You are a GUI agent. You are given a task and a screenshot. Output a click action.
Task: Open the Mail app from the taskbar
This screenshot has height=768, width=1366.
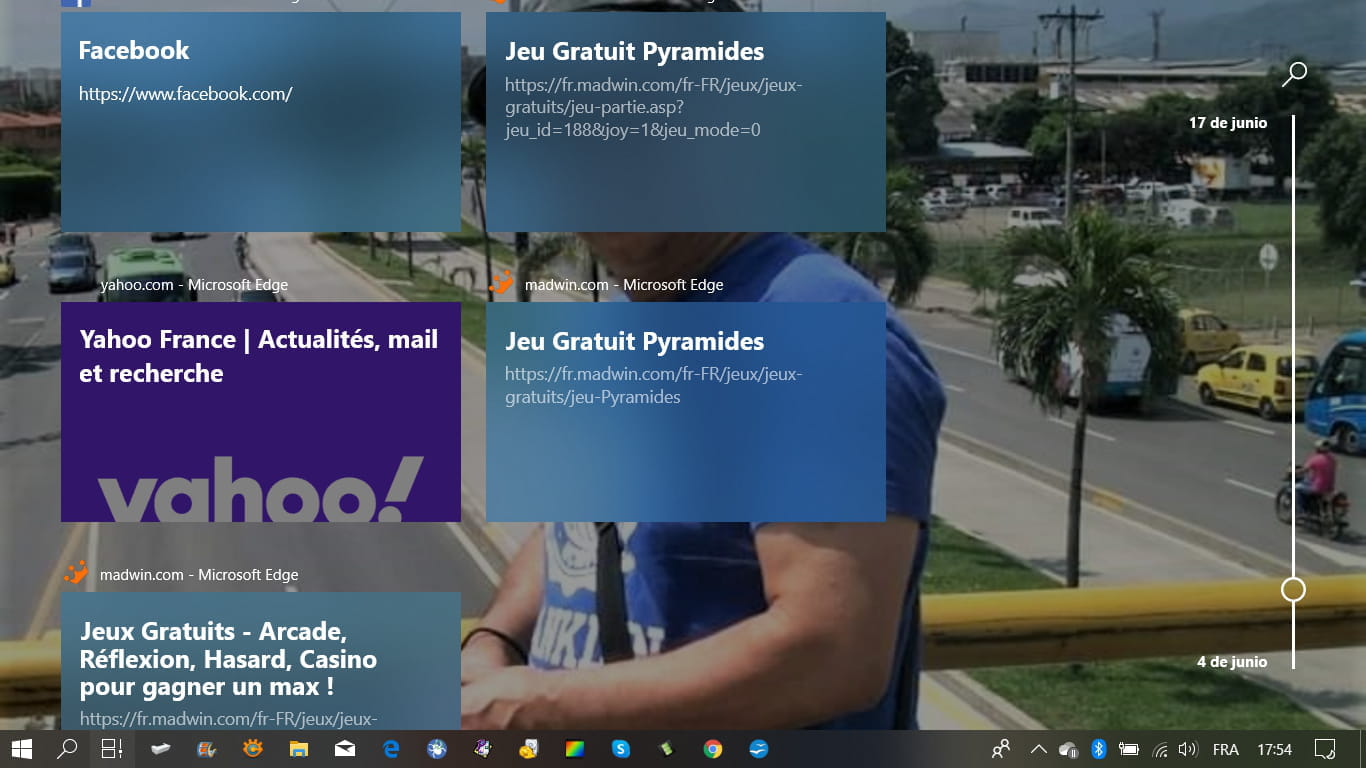[345, 749]
